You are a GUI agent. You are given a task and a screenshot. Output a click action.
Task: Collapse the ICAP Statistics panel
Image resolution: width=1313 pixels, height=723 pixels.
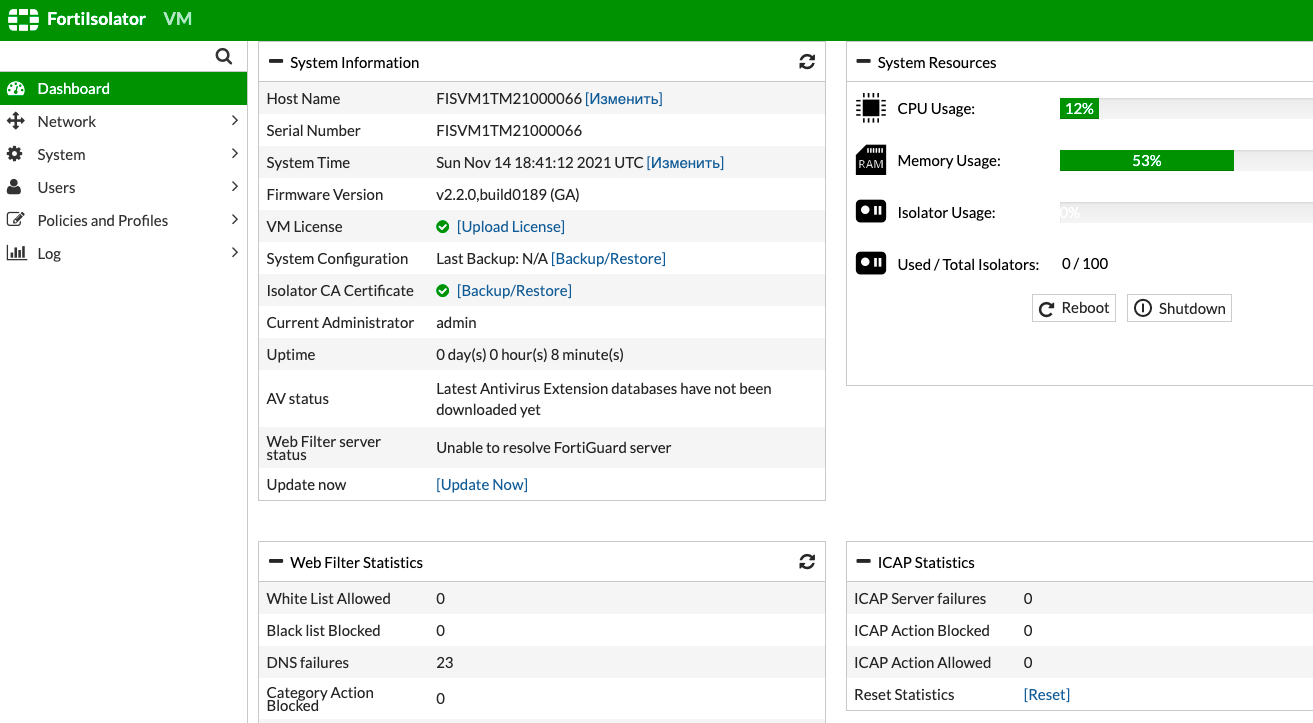(864, 562)
